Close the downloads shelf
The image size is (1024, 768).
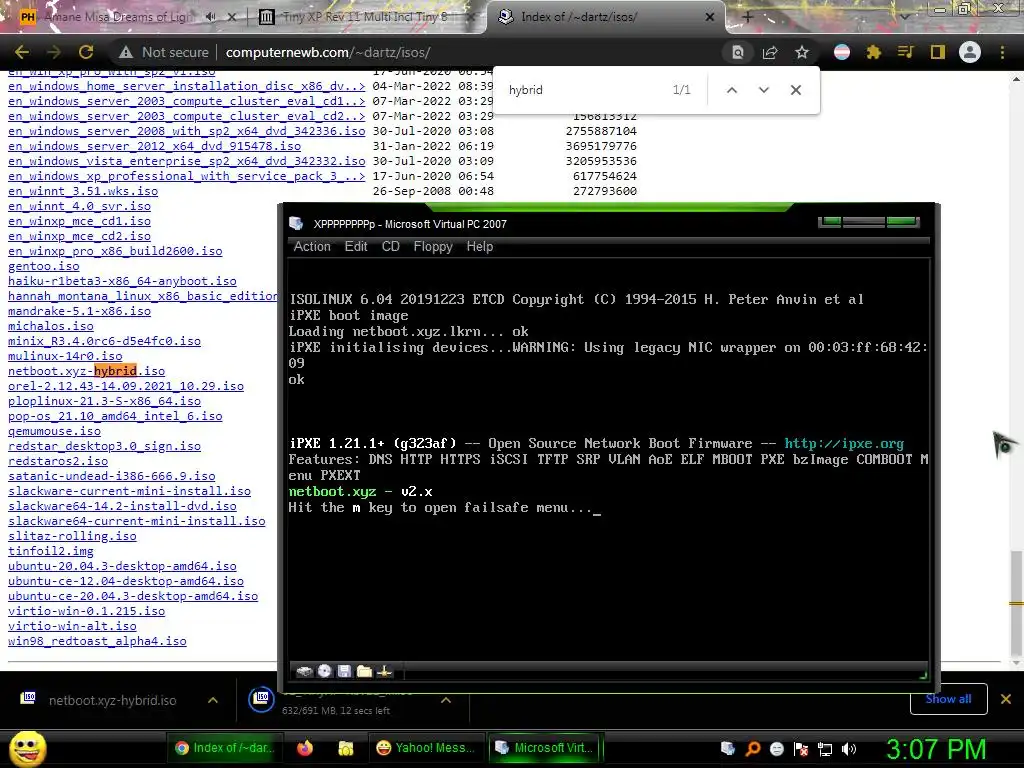[x=1006, y=699]
